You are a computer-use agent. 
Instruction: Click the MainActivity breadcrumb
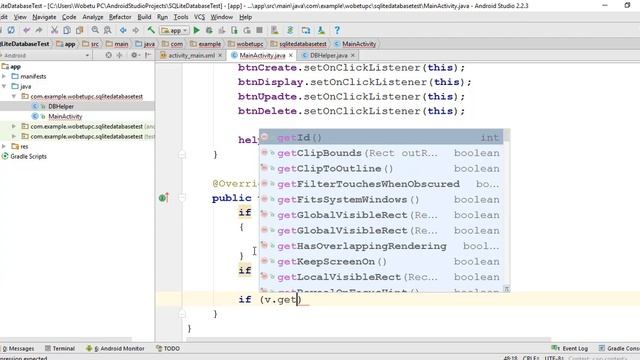click(x=359, y=44)
